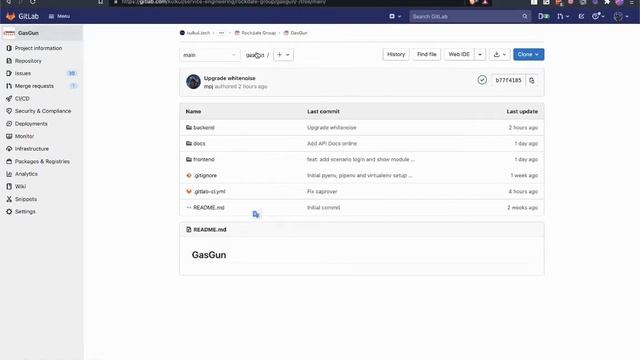Open the .gitlab-ci.yml file
This screenshot has height=360, width=640.
[209, 191]
